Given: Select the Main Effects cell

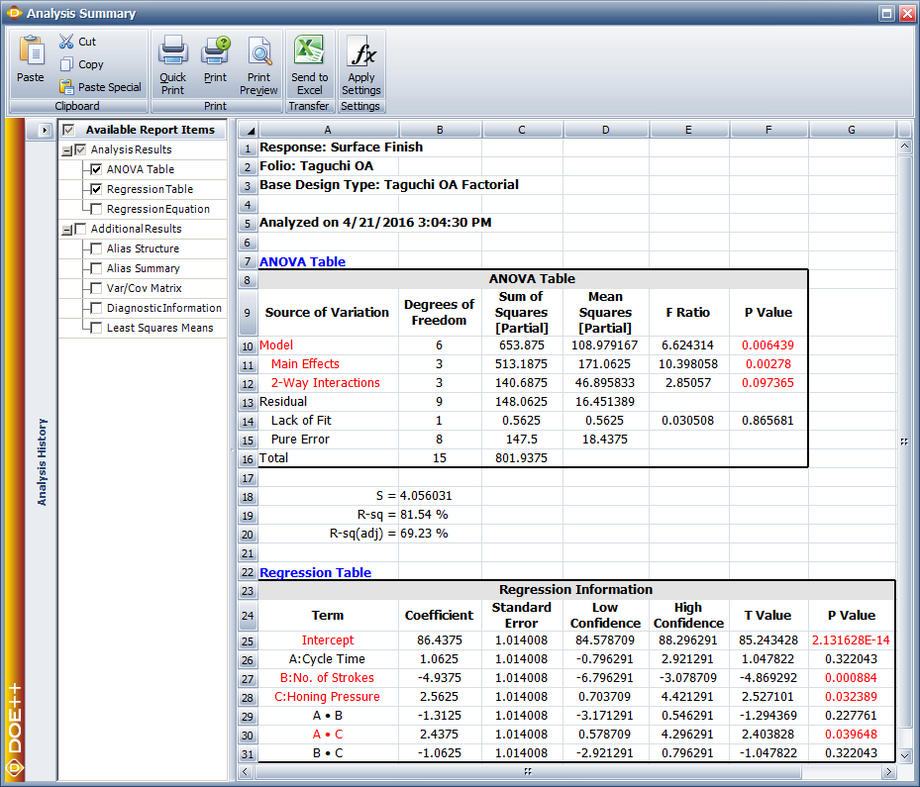Looking at the screenshot, I should [329, 364].
